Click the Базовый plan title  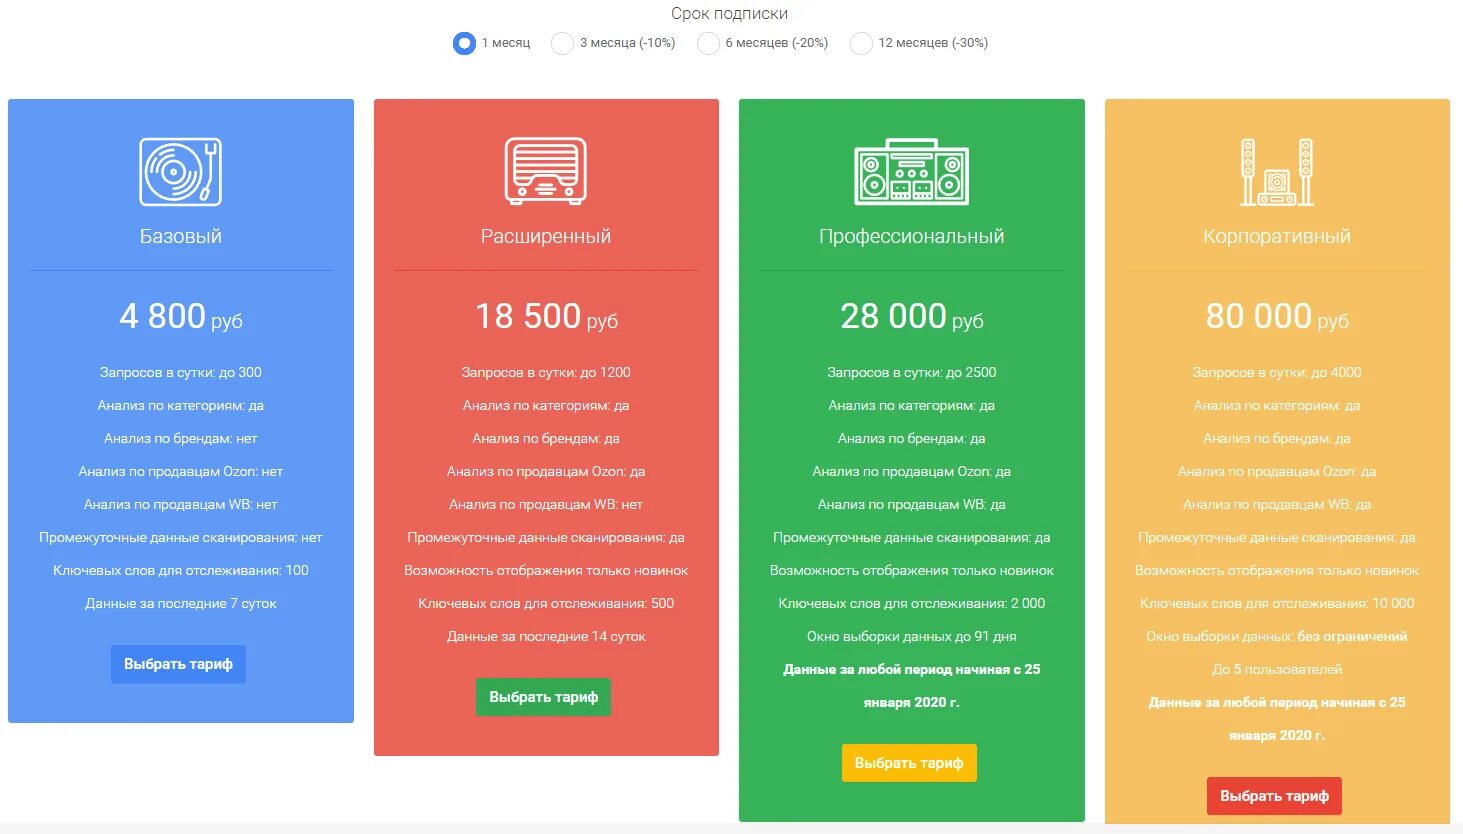tap(180, 236)
